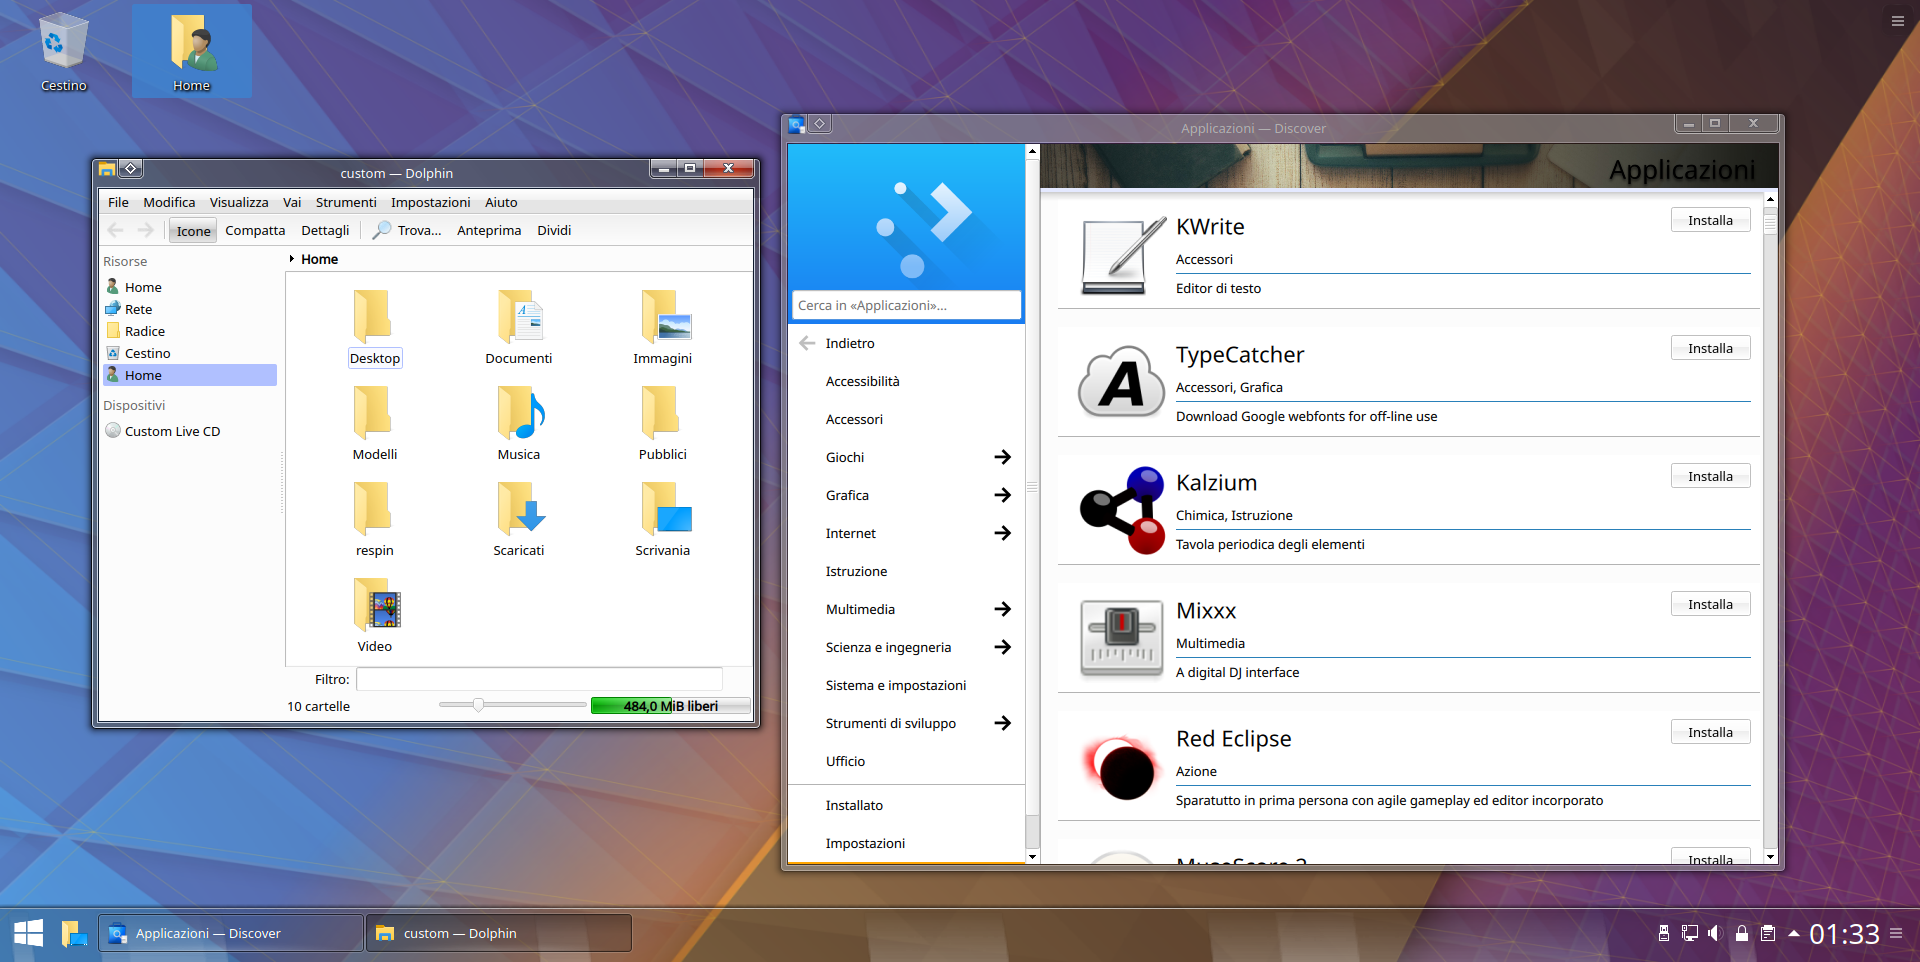
Task: Click the file manager icon in taskbar
Action: [74, 933]
